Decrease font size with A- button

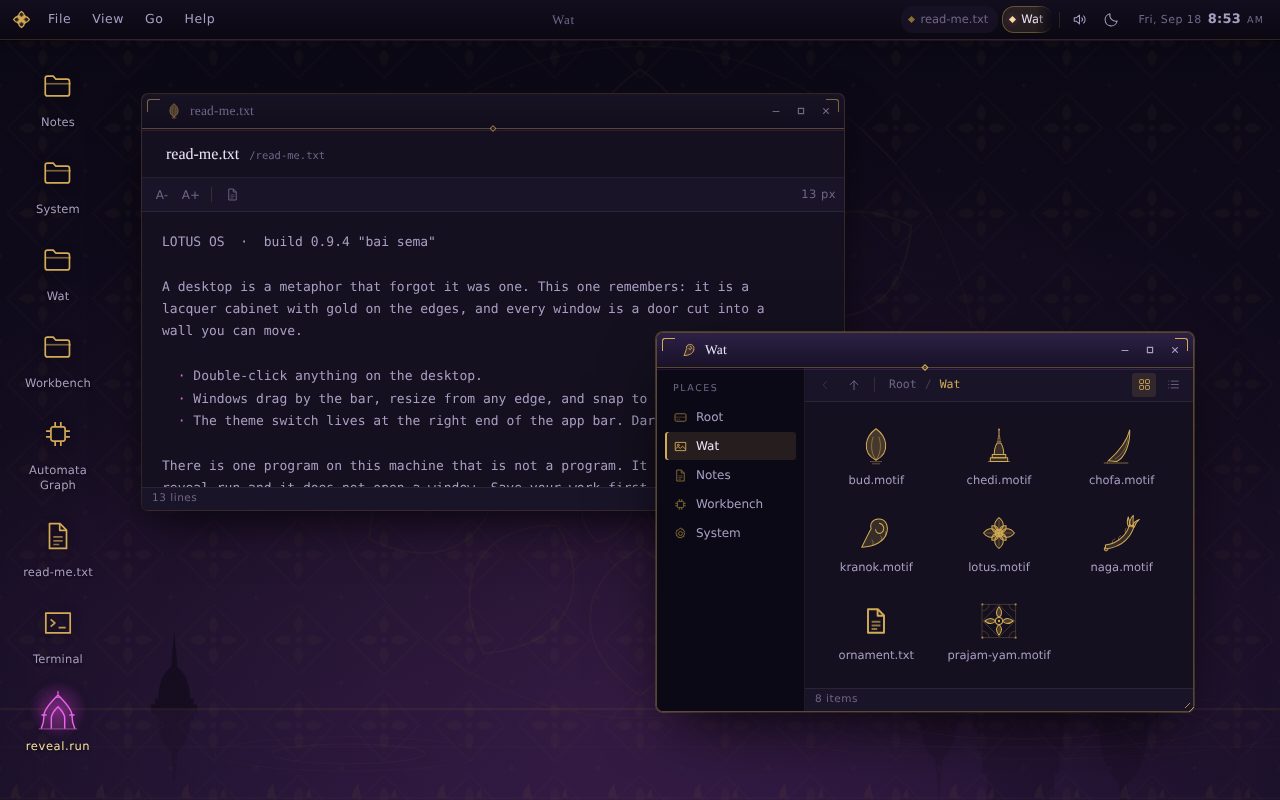click(162, 195)
